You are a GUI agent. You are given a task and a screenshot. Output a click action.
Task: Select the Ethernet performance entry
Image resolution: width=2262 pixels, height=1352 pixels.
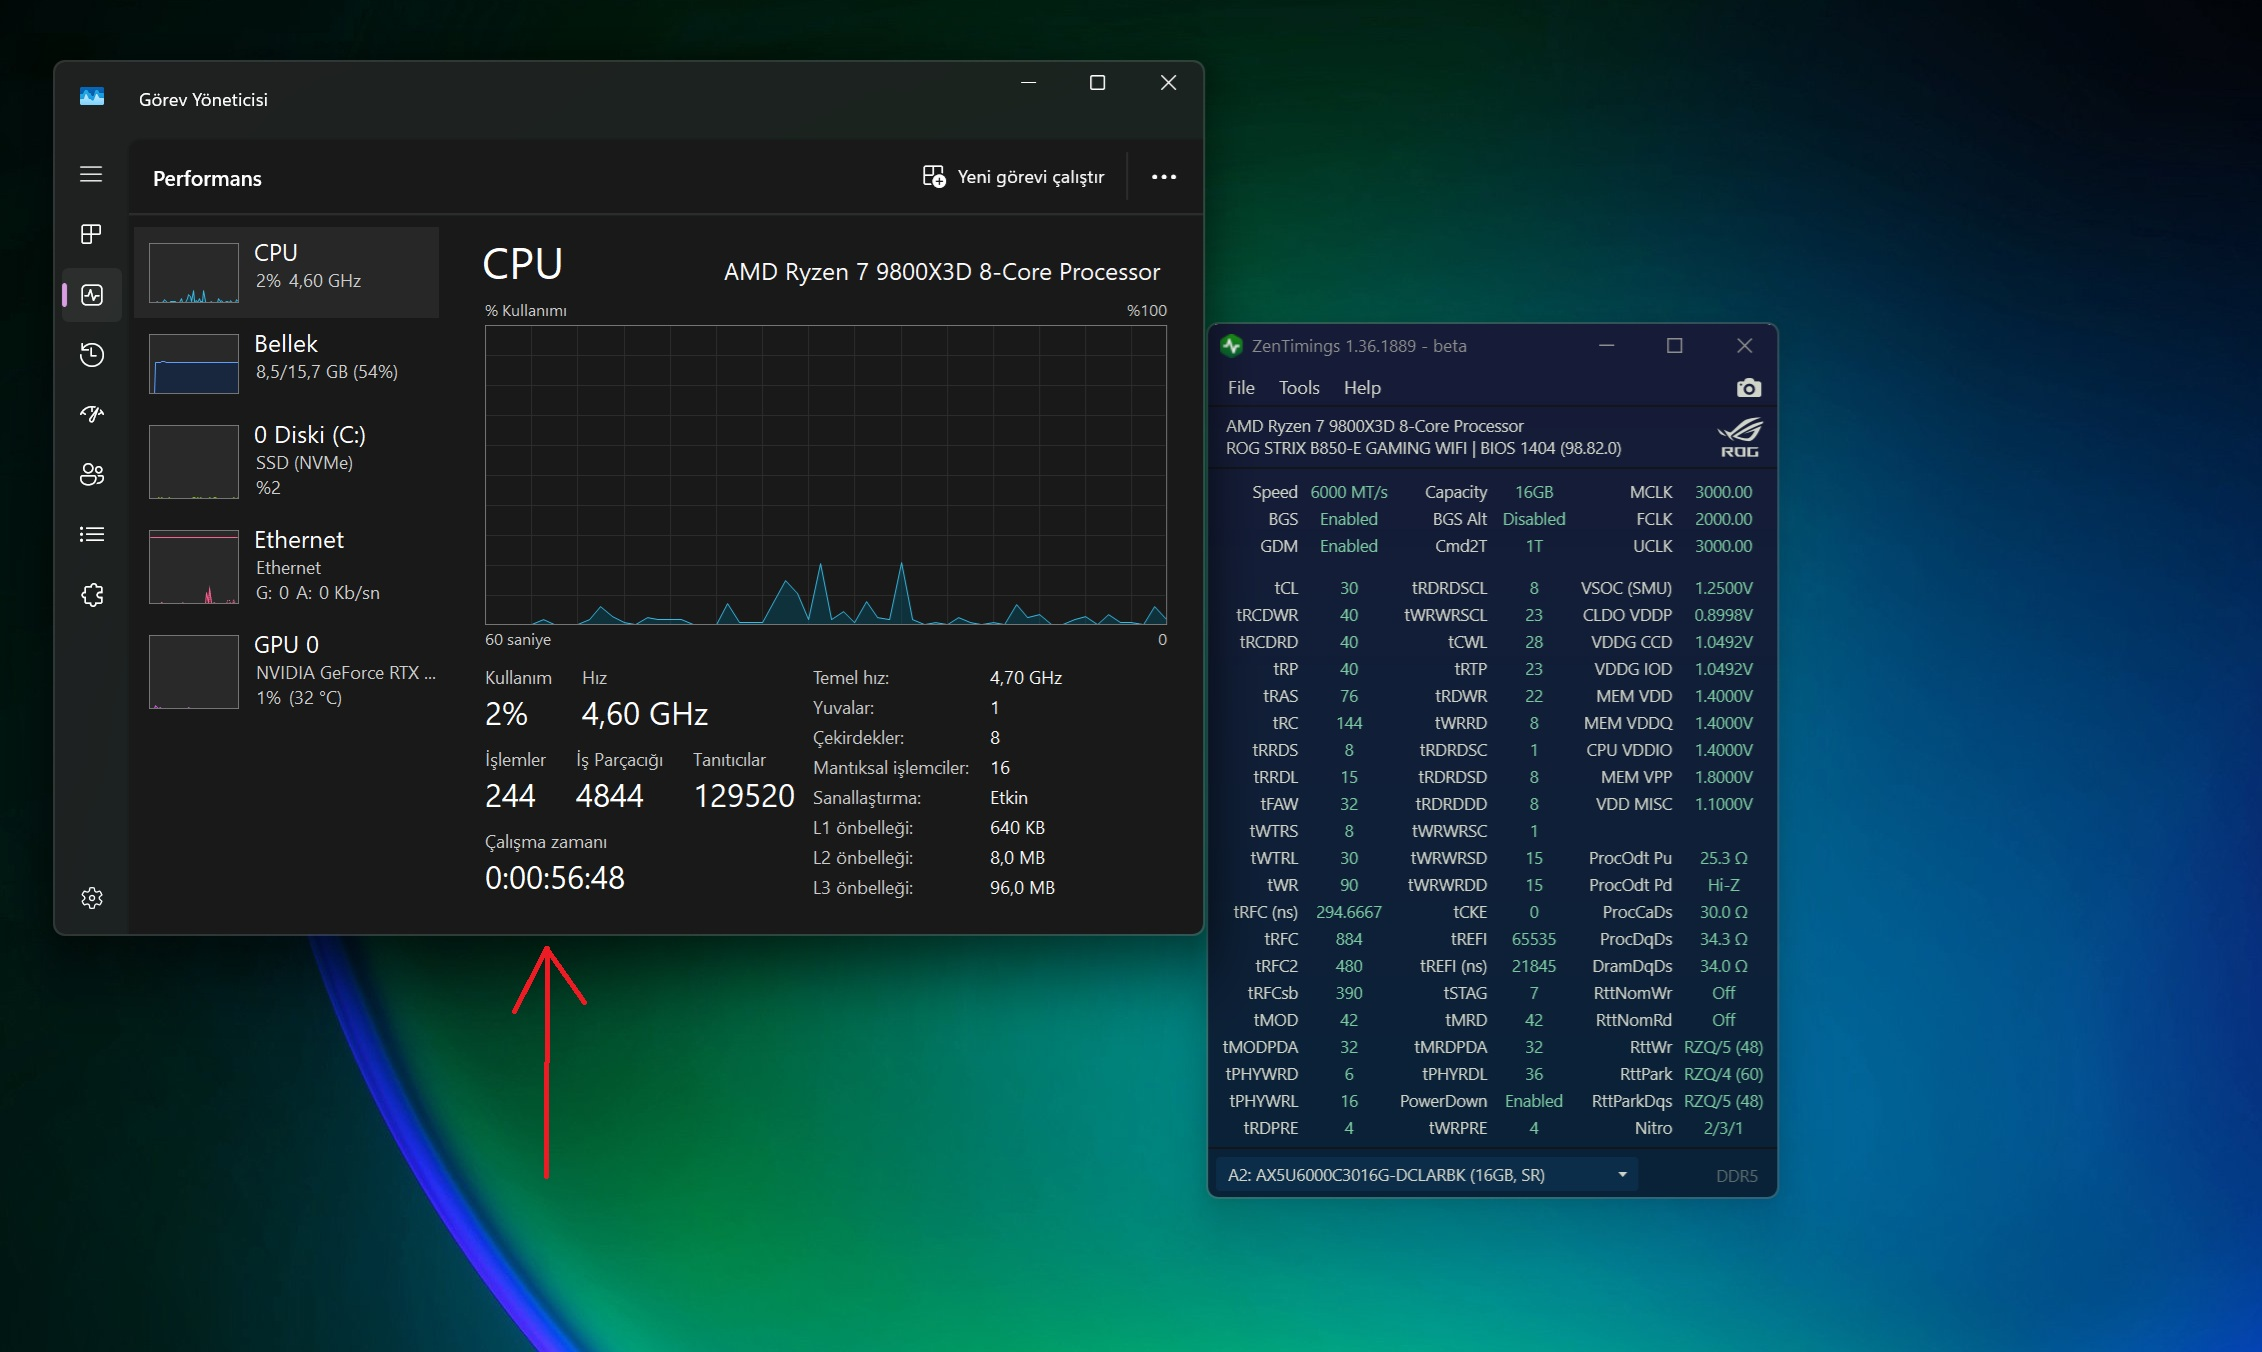coord(287,565)
